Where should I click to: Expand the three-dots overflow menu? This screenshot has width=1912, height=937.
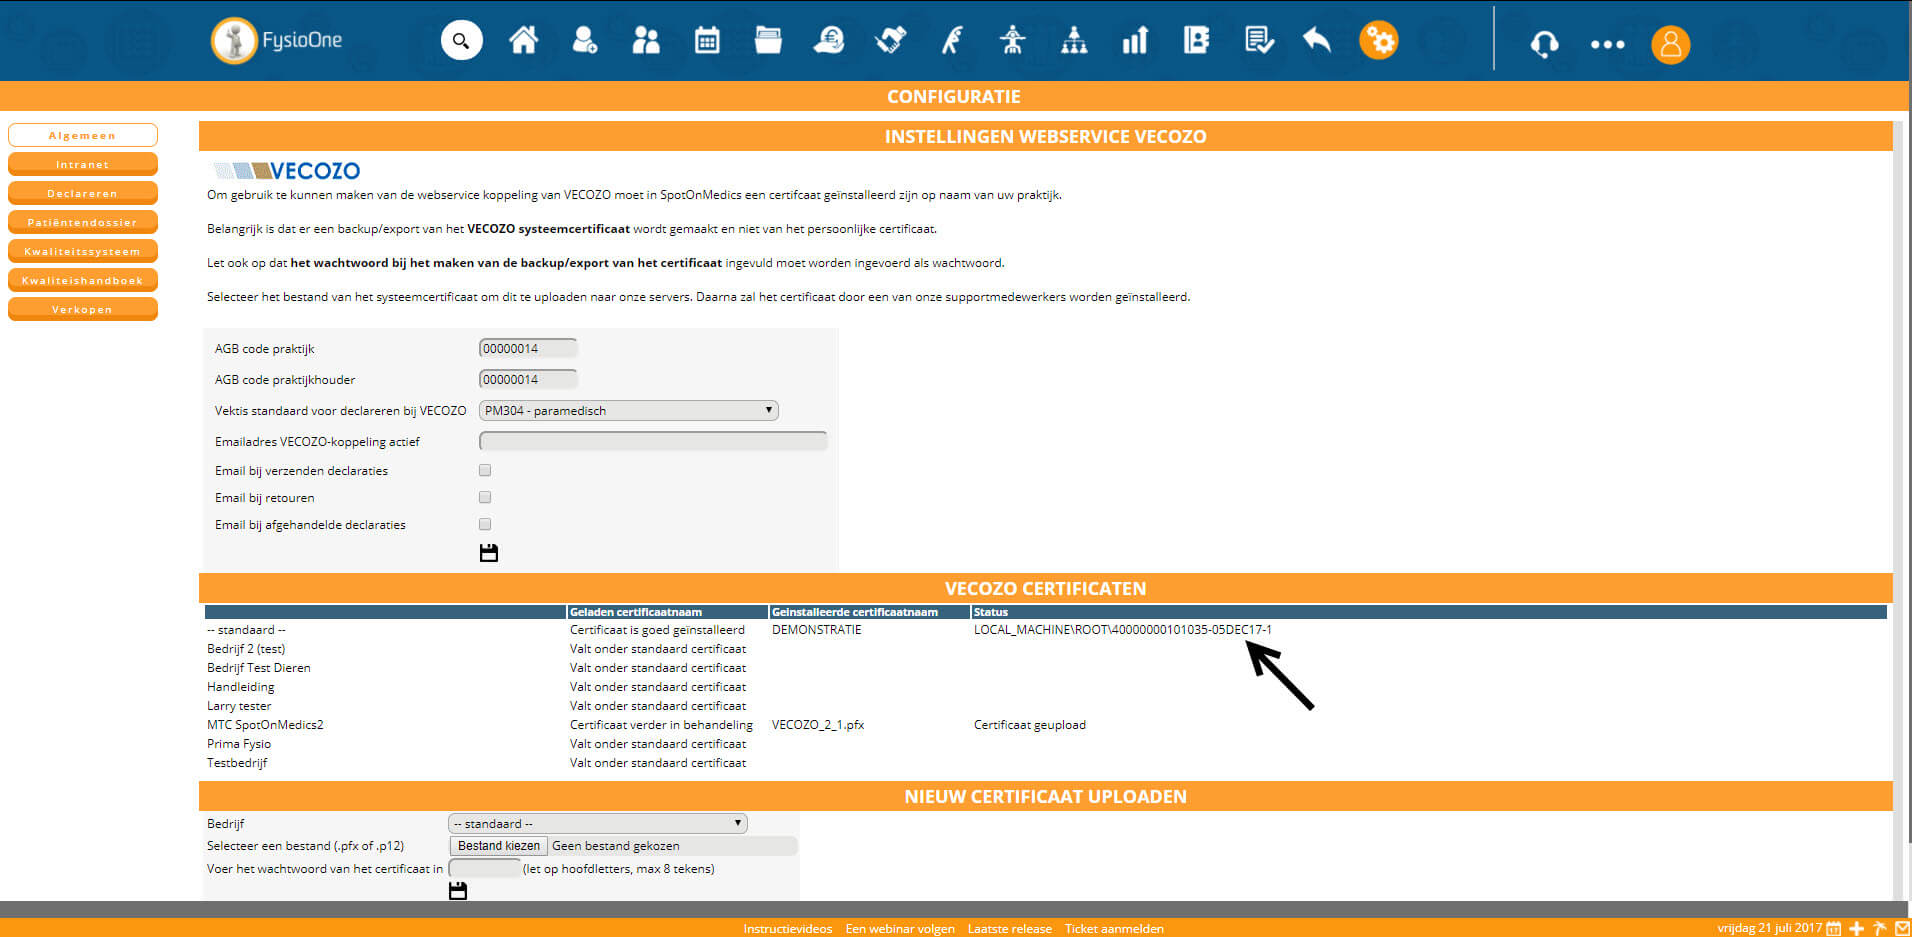(1607, 44)
